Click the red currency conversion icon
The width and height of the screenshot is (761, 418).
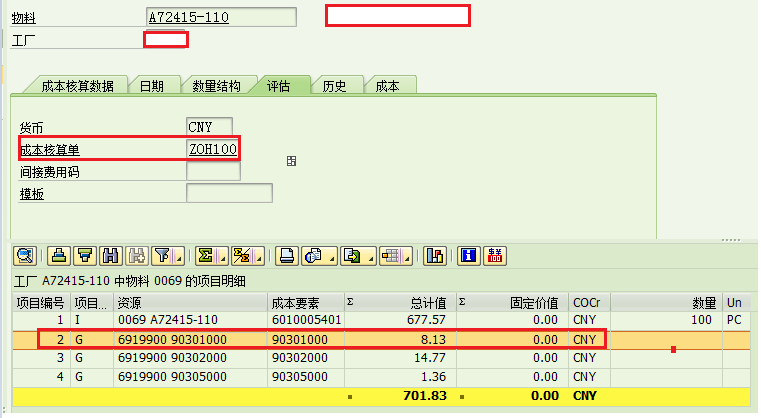pyautogui.click(x=495, y=255)
